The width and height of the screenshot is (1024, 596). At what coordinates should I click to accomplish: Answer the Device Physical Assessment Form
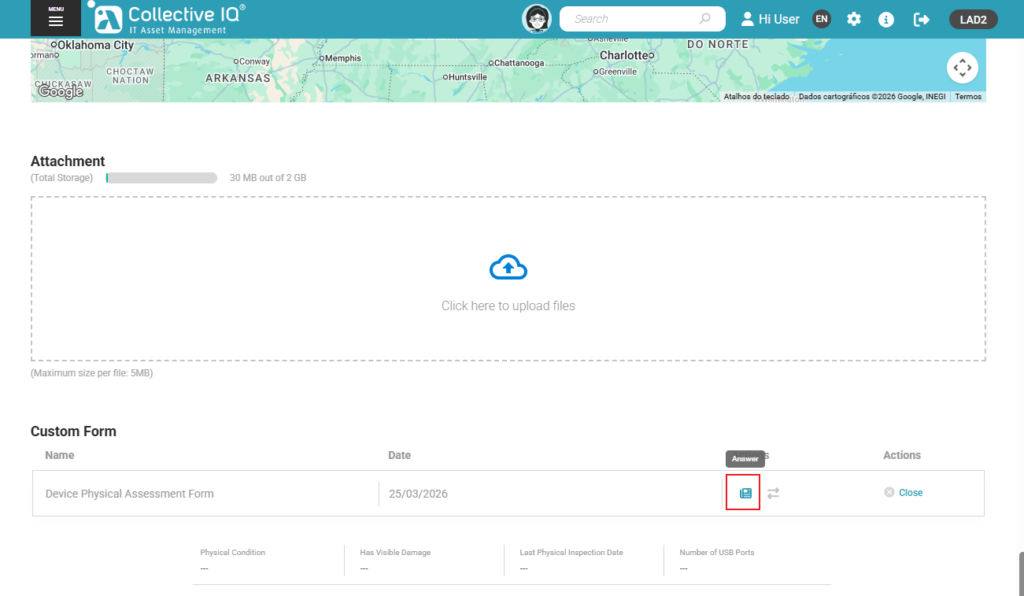pyautogui.click(x=745, y=493)
